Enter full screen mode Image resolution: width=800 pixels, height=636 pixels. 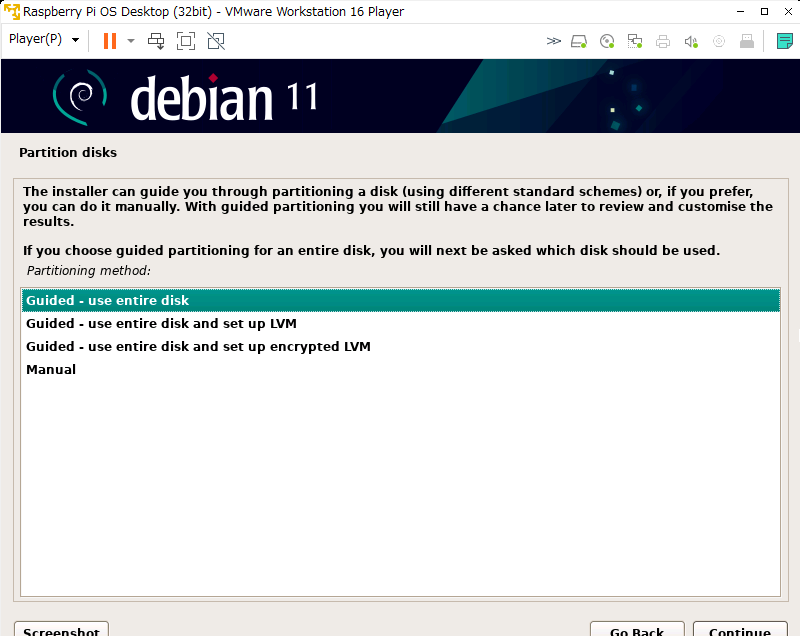(x=186, y=41)
